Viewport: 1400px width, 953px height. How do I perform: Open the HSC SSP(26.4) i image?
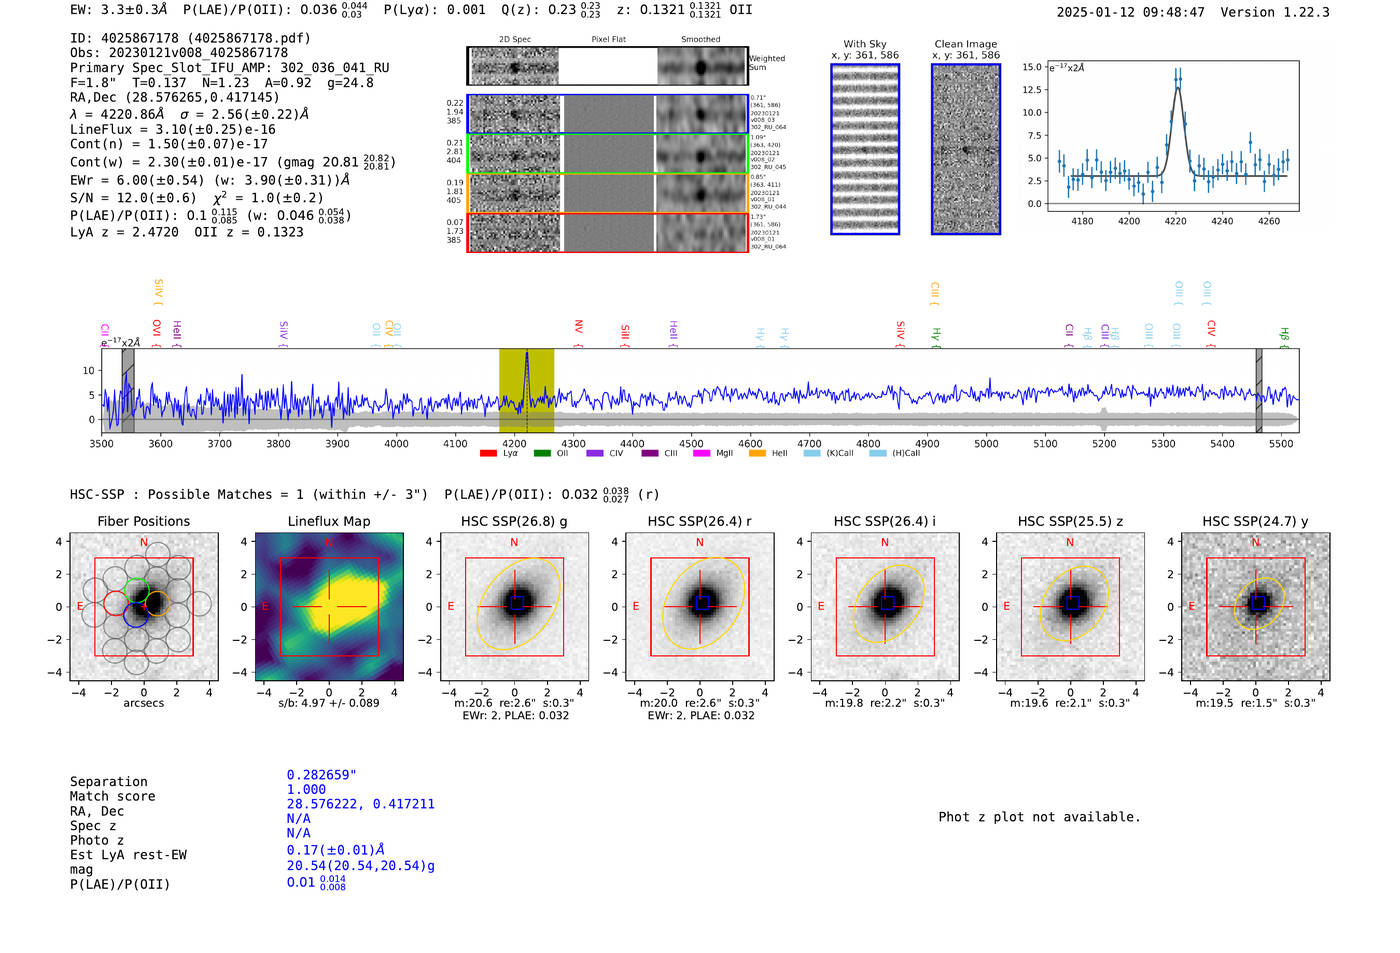(x=885, y=607)
